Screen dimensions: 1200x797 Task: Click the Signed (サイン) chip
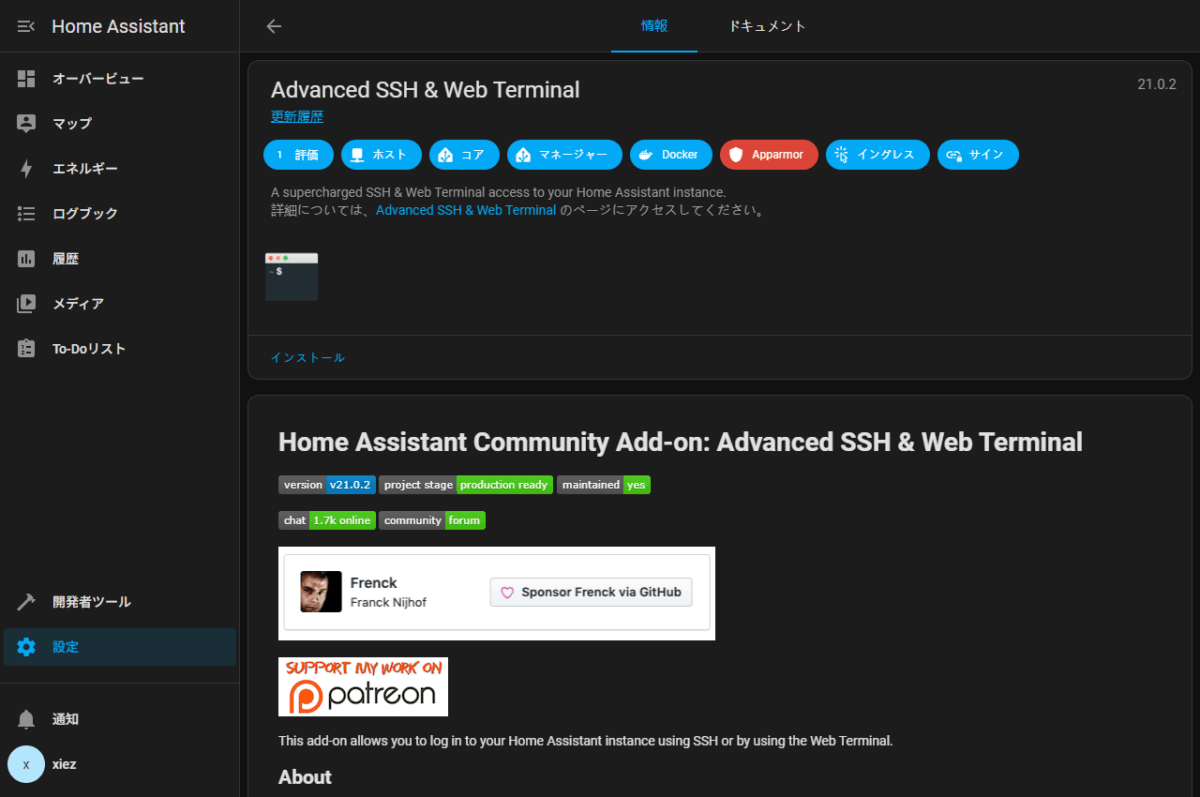978,155
